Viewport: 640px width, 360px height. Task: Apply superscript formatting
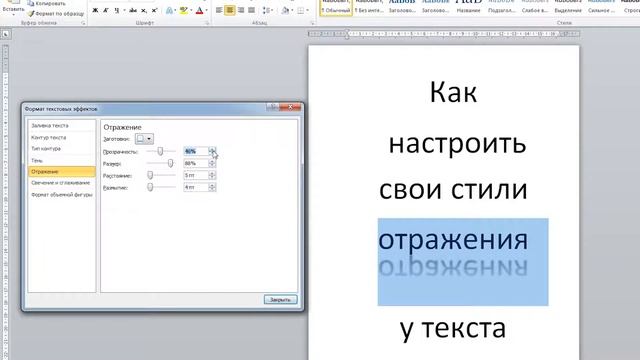154,10
